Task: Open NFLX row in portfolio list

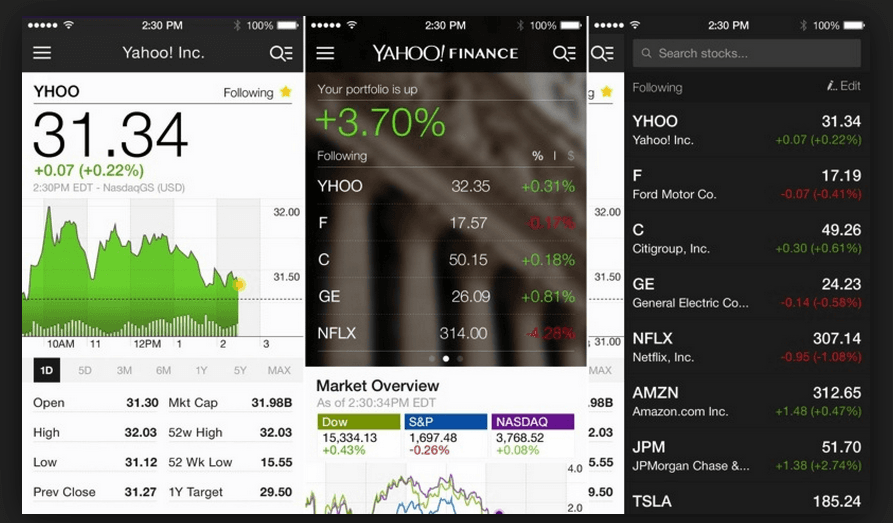Action: click(x=445, y=333)
